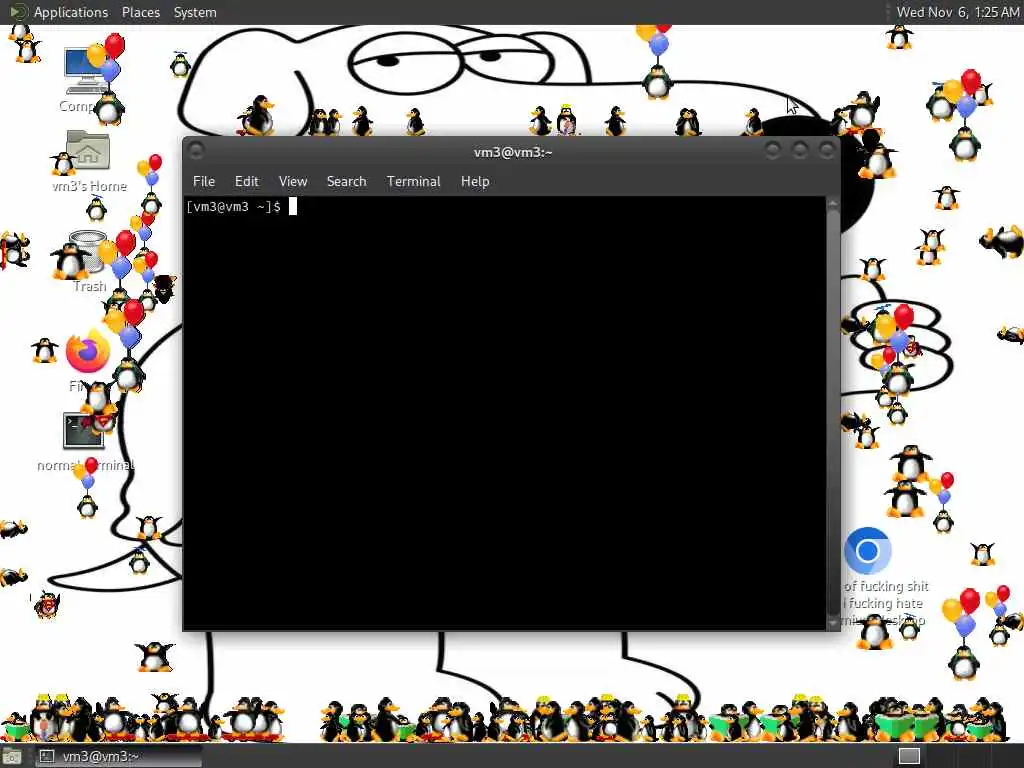Close the terminal window
The image size is (1024, 768).
pos(826,151)
